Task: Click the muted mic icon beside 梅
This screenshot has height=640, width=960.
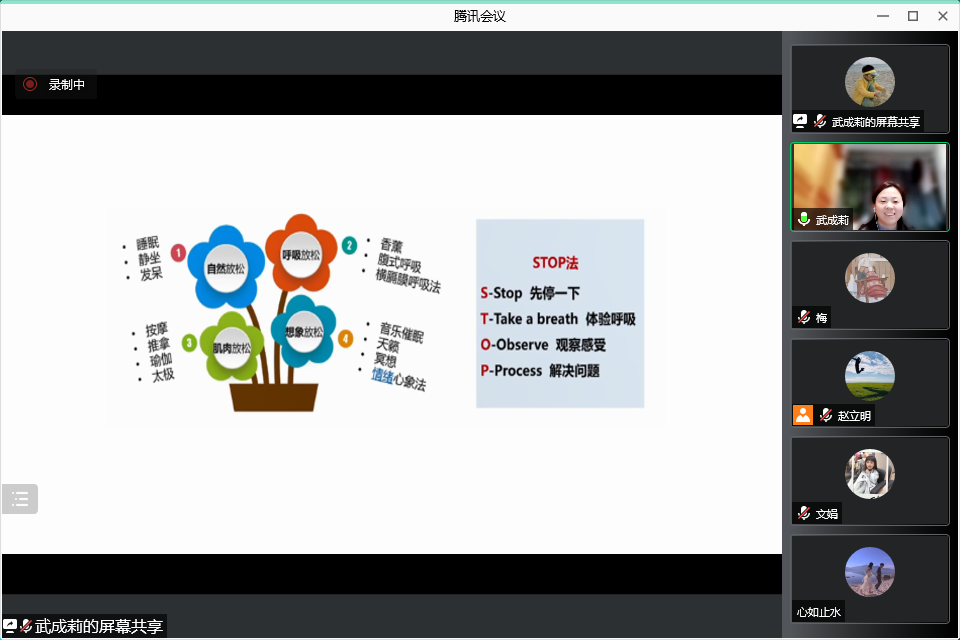Action: click(803, 317)
